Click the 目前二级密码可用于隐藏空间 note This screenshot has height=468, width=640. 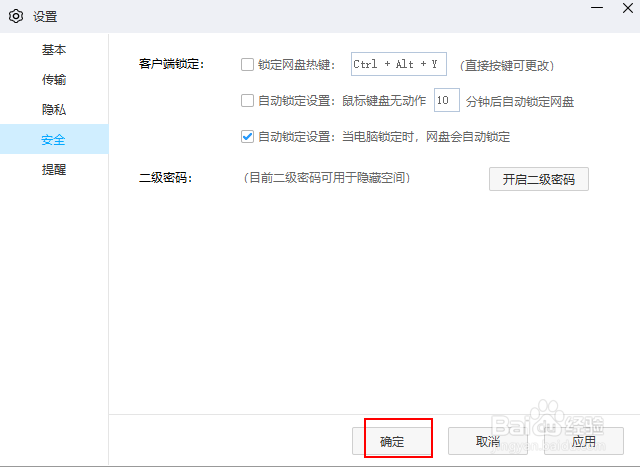[x=327, y=178]
